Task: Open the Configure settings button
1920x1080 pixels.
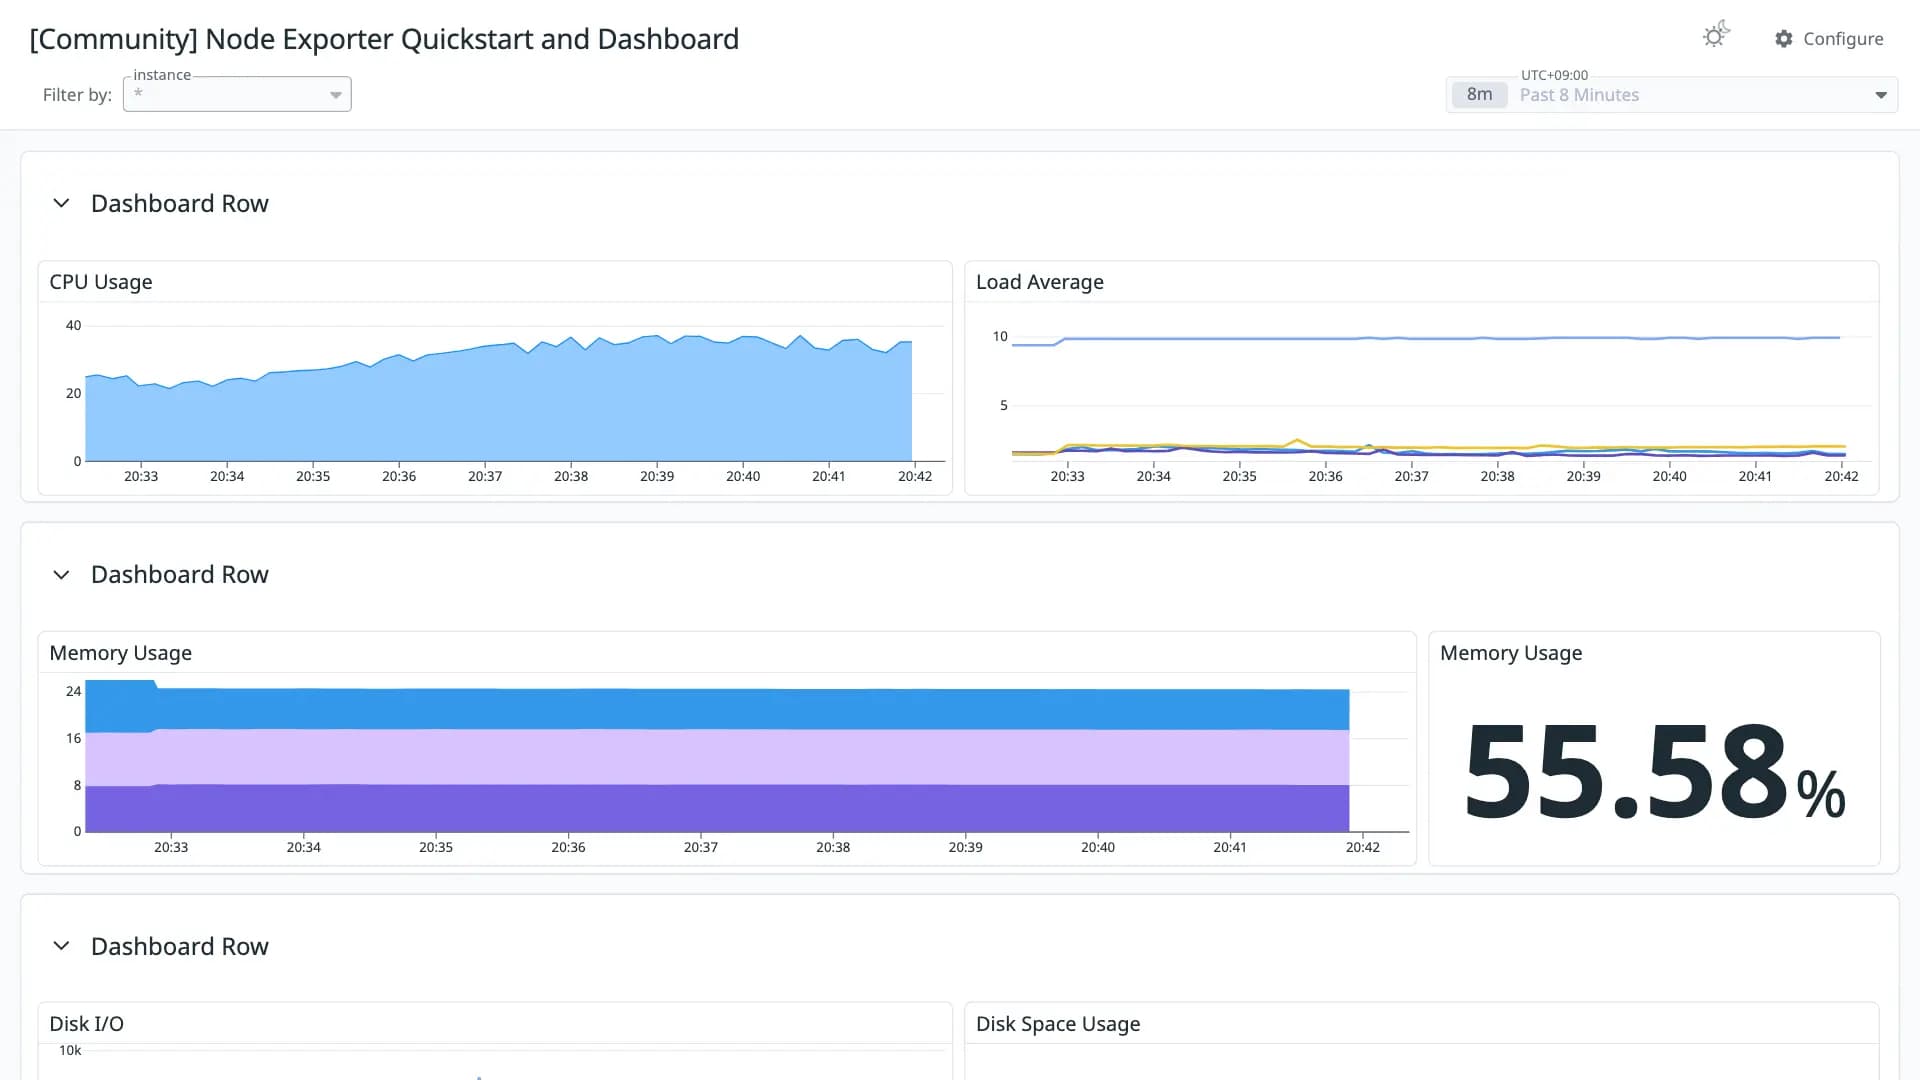Action: [1829, 38]
